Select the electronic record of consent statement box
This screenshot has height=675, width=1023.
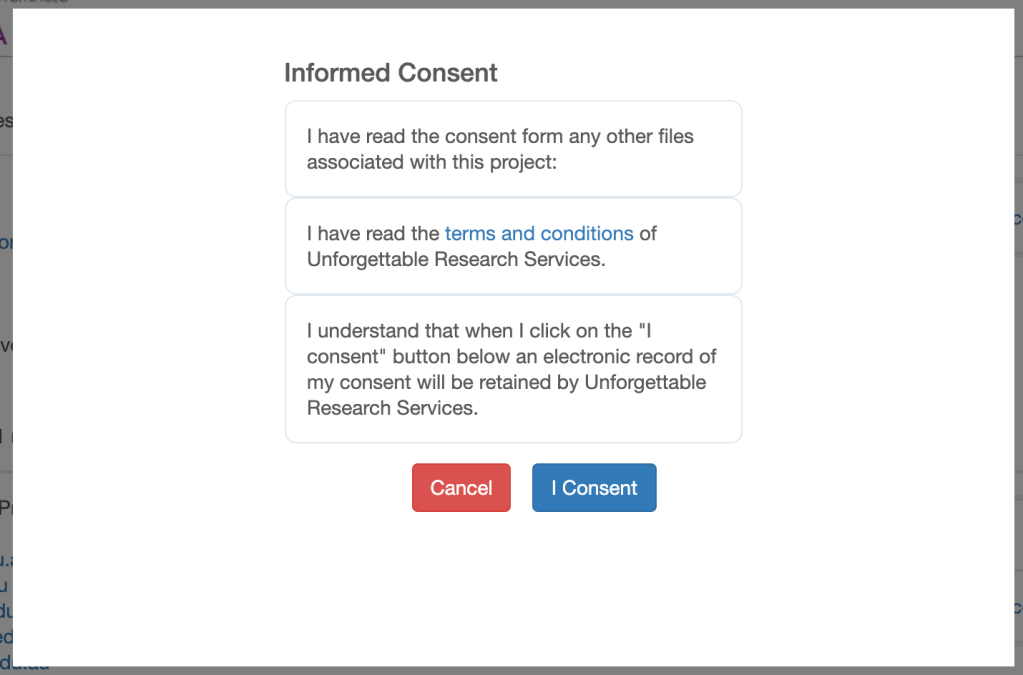[513, 369]
